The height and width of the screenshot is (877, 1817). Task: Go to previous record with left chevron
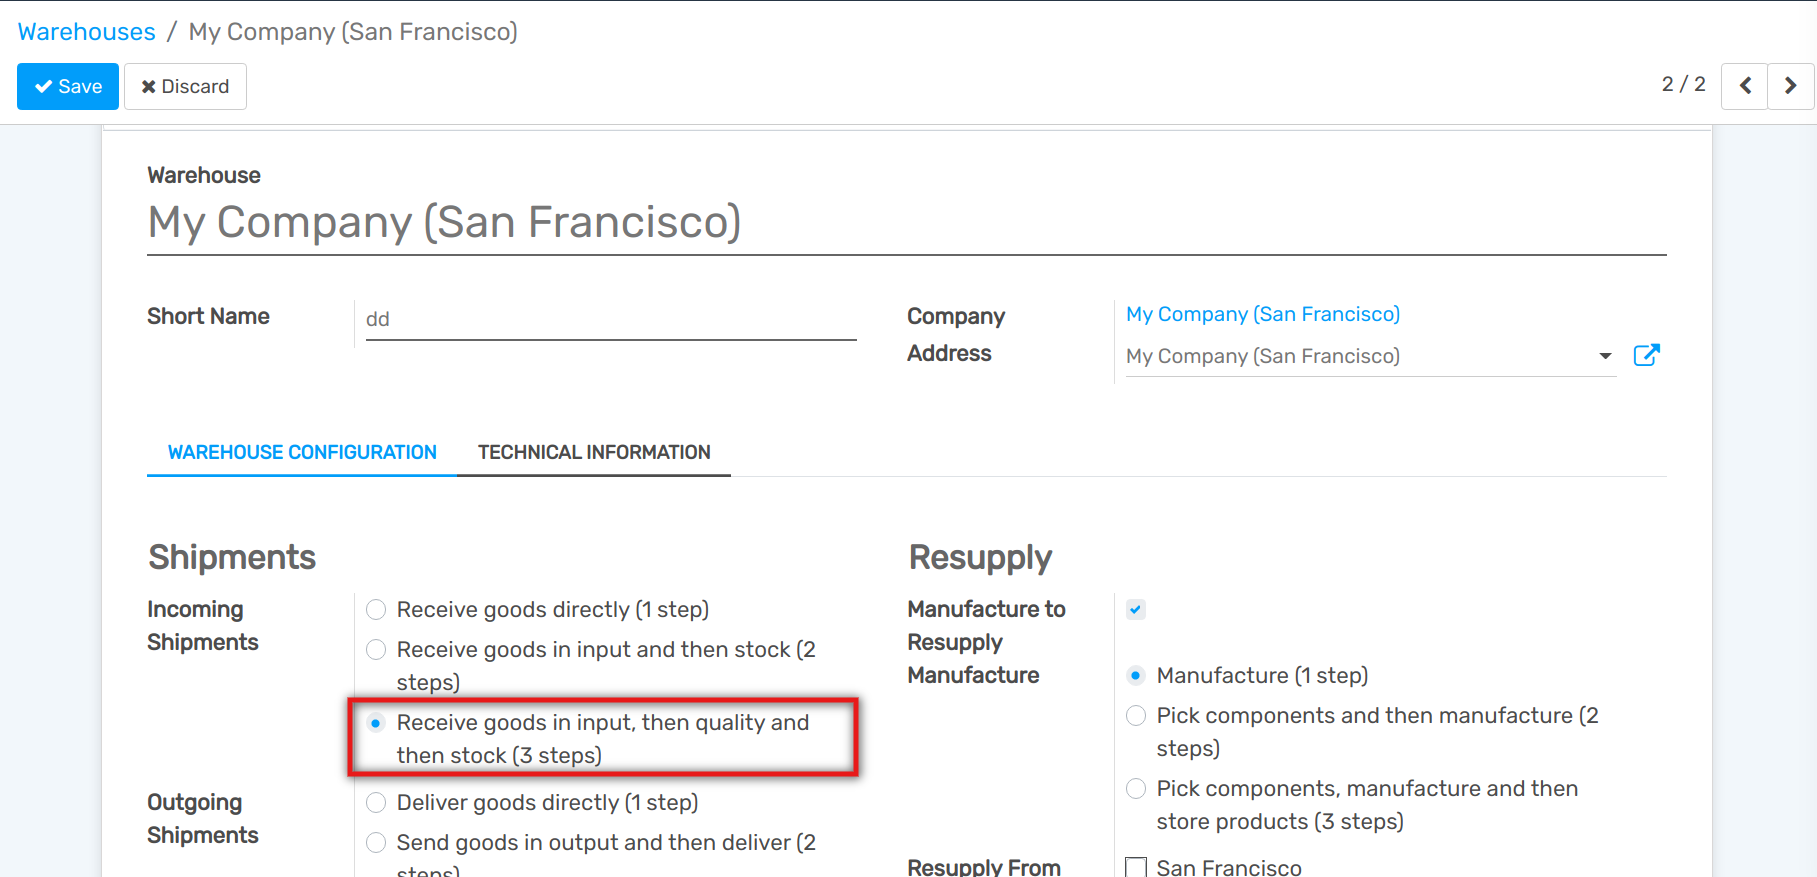click(1744, 85)
